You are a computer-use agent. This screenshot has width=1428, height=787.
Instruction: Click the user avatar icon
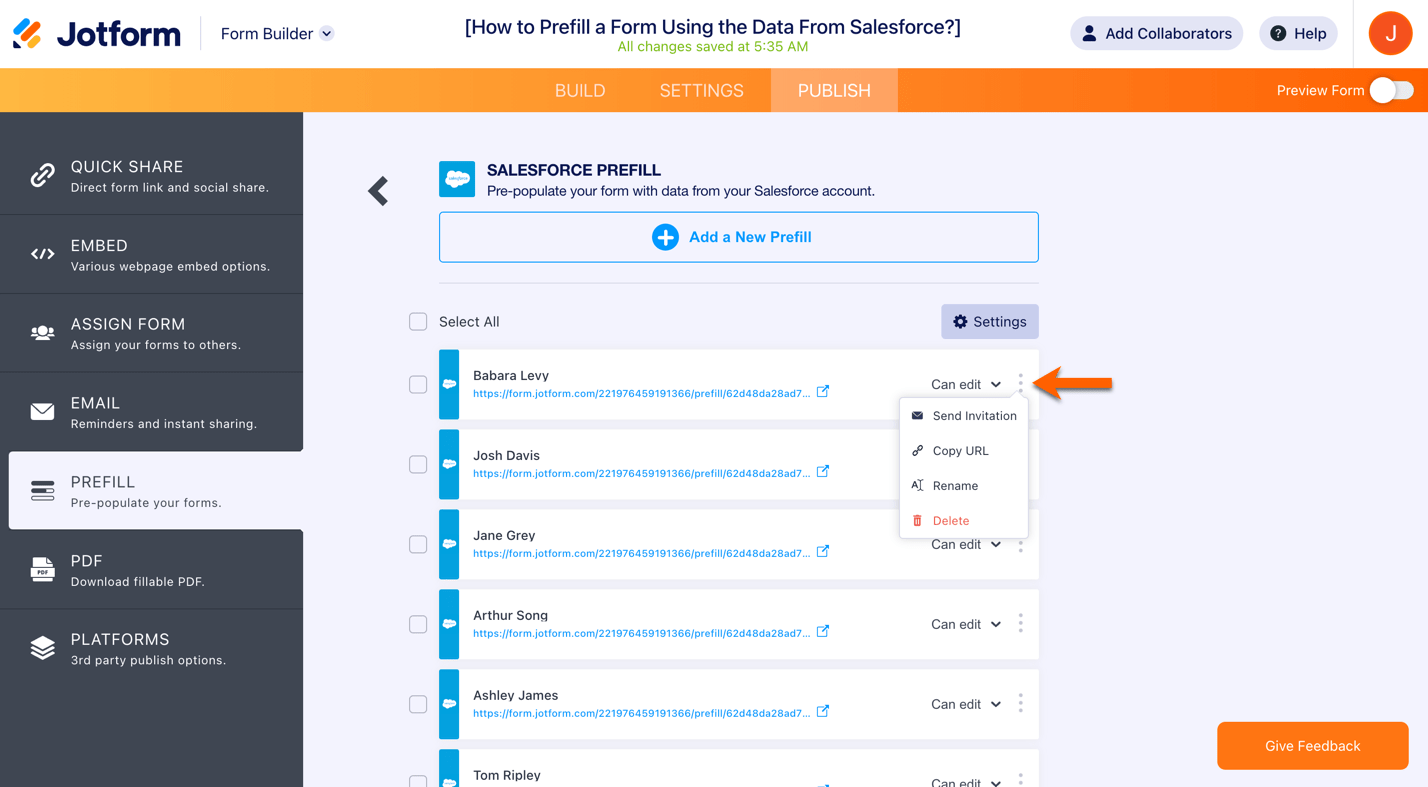pos(1390,34)
